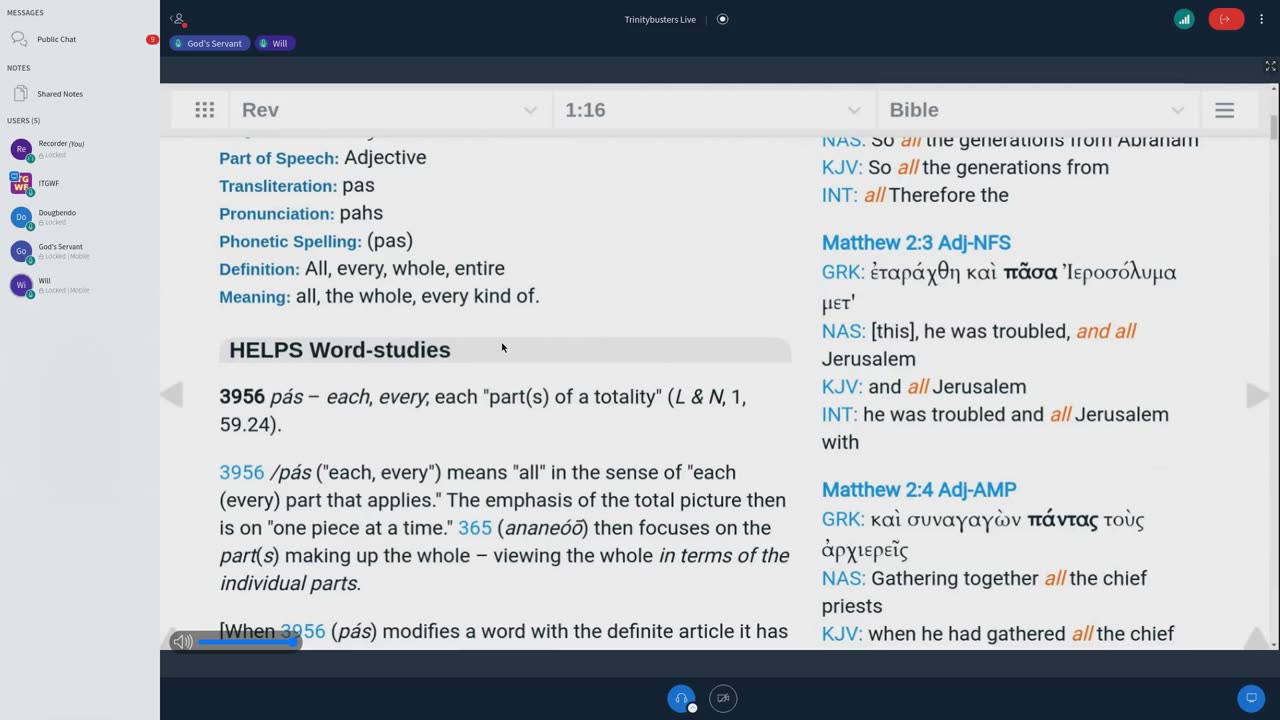This screenshot has height=720, width=1280.
Task: Select the ITGWF user avatar
Action: pos(21,183)
